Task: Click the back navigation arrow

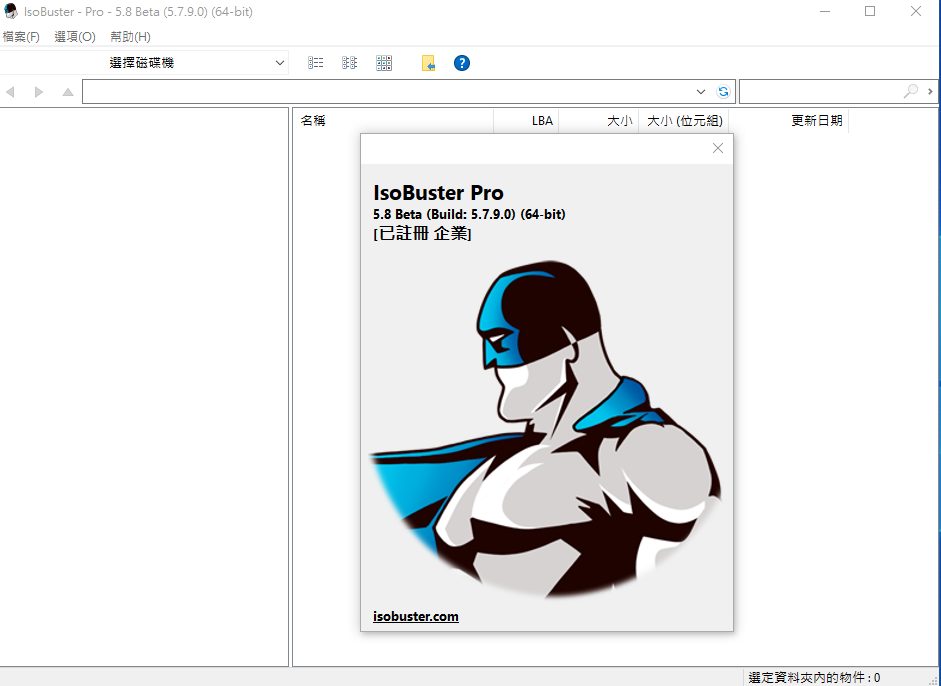Action: click(x=11, y=92)
